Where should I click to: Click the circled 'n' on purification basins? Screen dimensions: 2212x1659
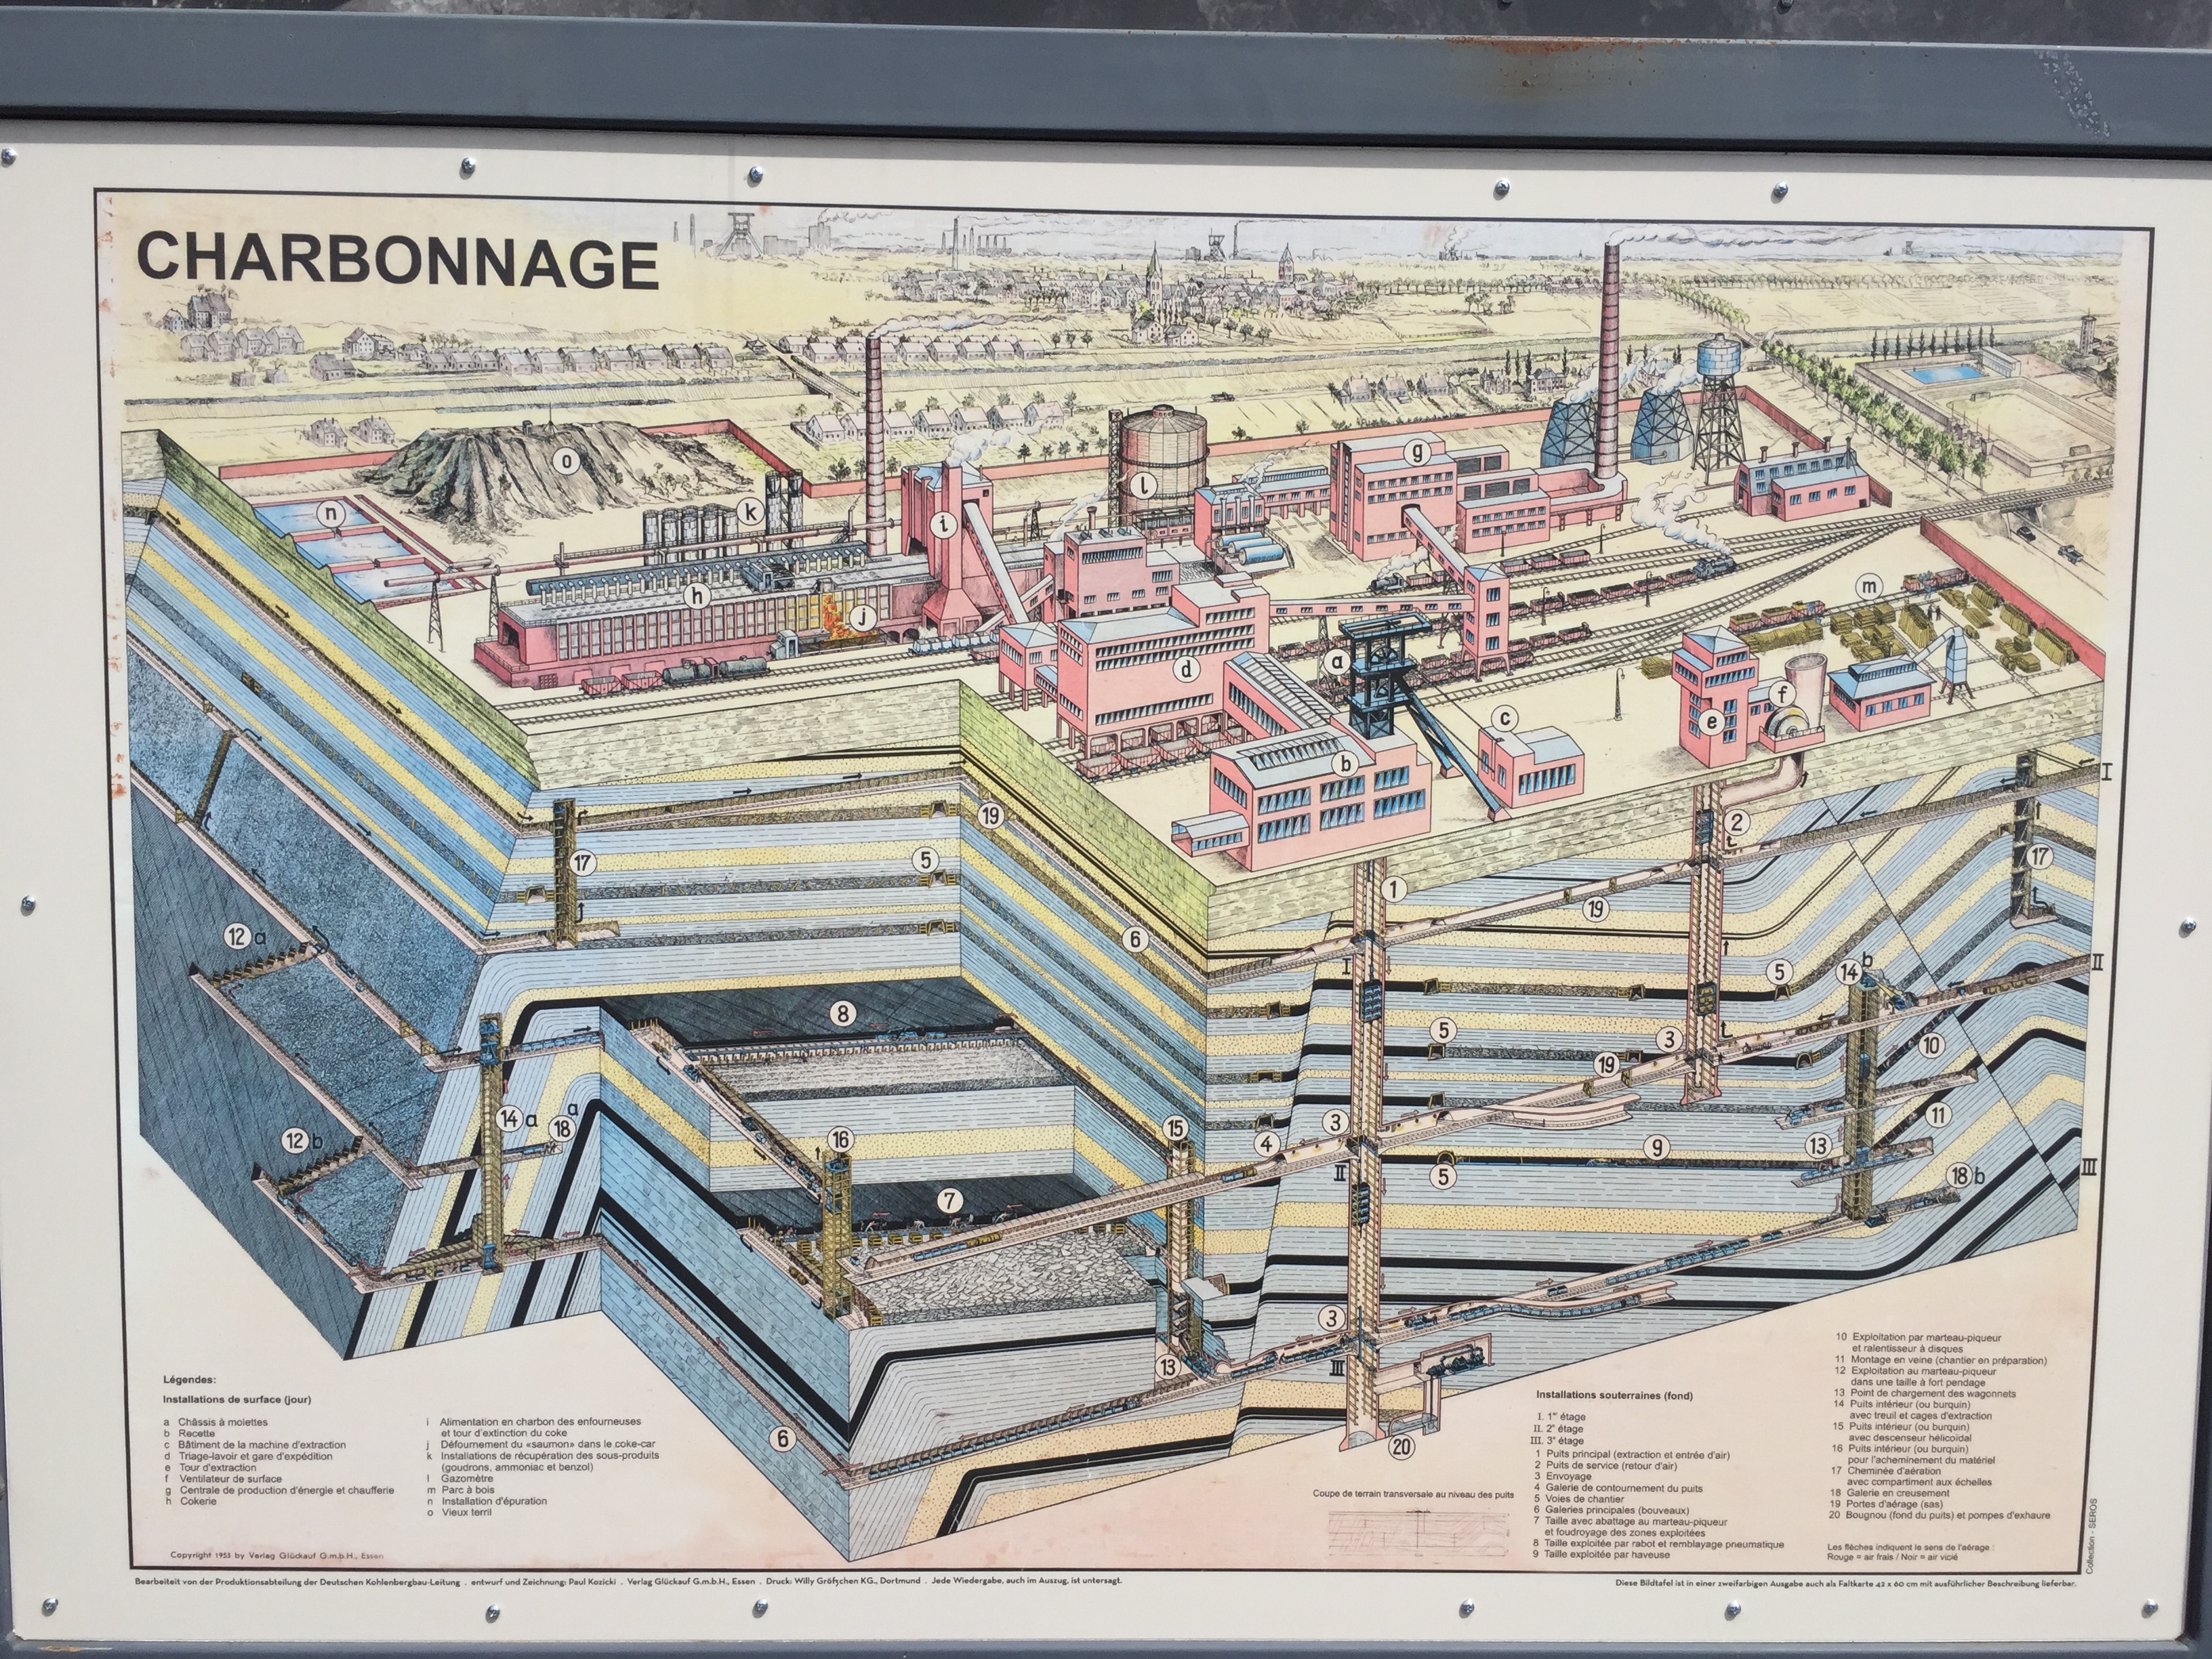pos(331,514)
